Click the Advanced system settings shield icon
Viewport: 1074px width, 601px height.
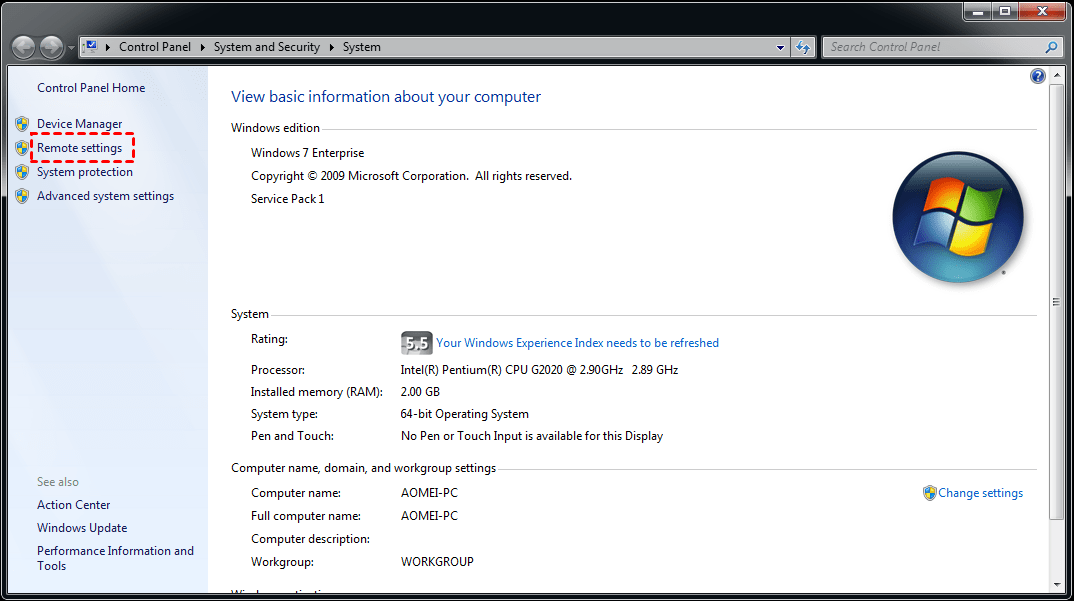pos(22,195)
